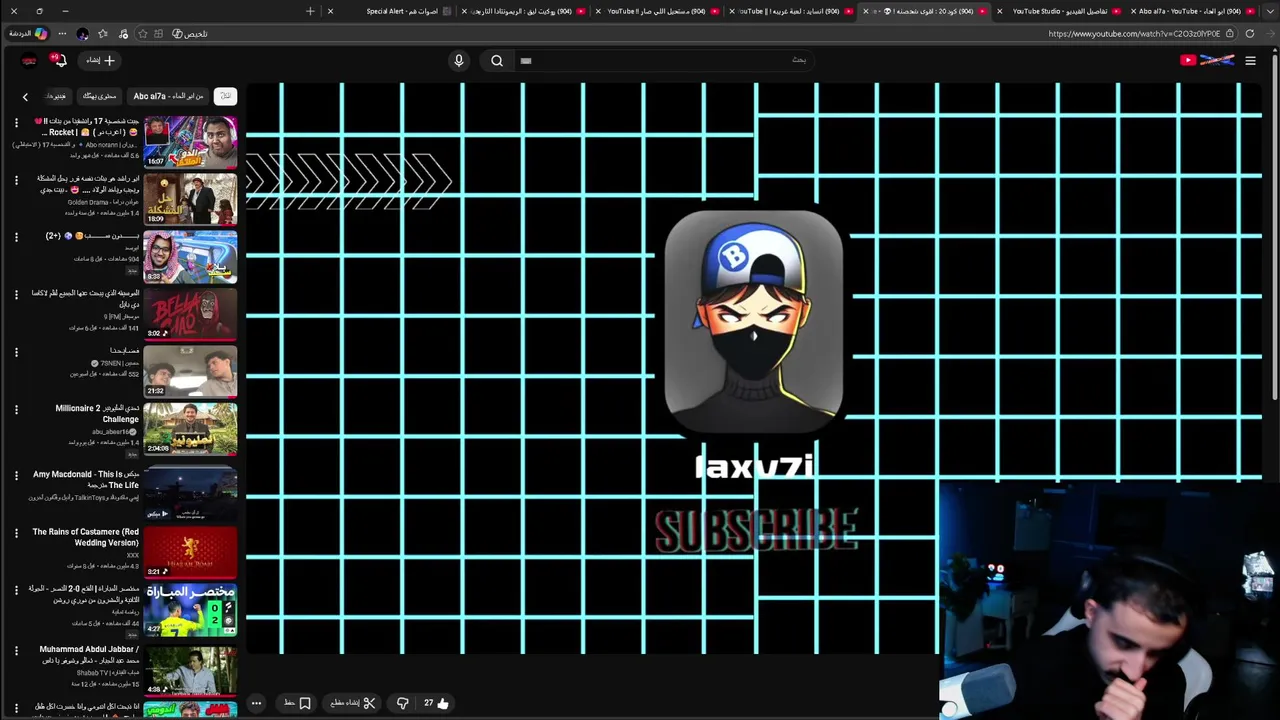The width and height of the screenshot is (1280, 720).
Task: Save the video with bookmark icon
Action: coord(297,703)
